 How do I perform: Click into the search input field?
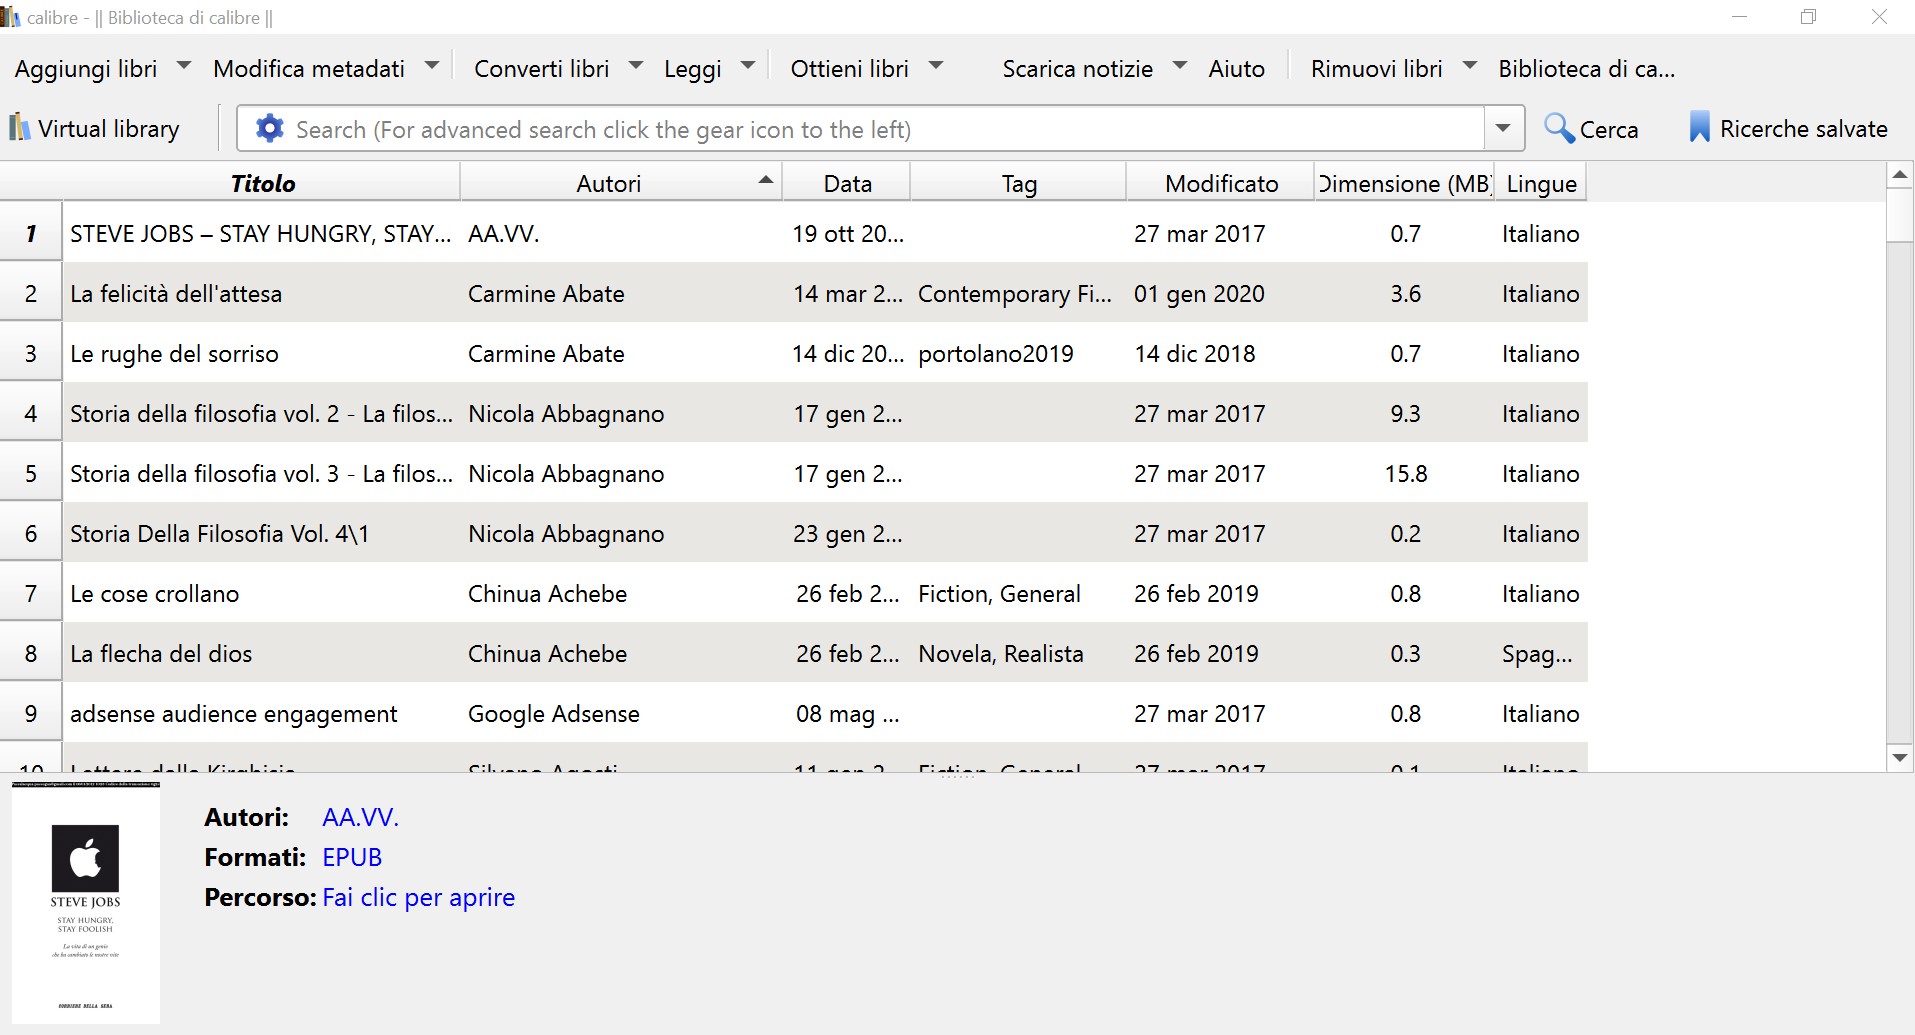click(x=880, y=129)
